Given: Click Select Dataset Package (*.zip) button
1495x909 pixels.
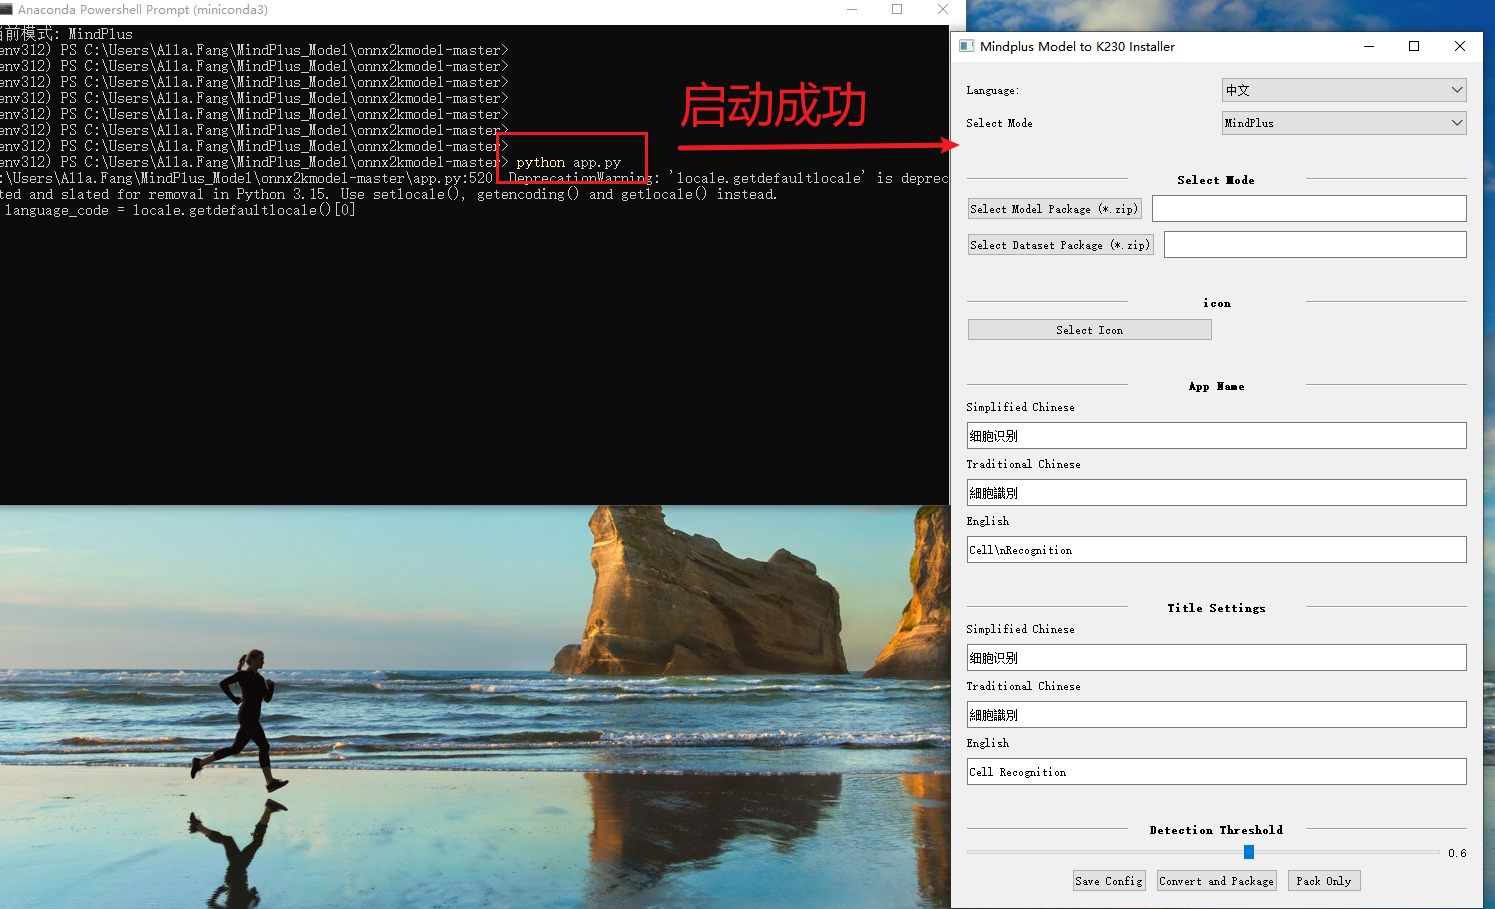Looking at the screenshot, I should tap(1060, 245).
